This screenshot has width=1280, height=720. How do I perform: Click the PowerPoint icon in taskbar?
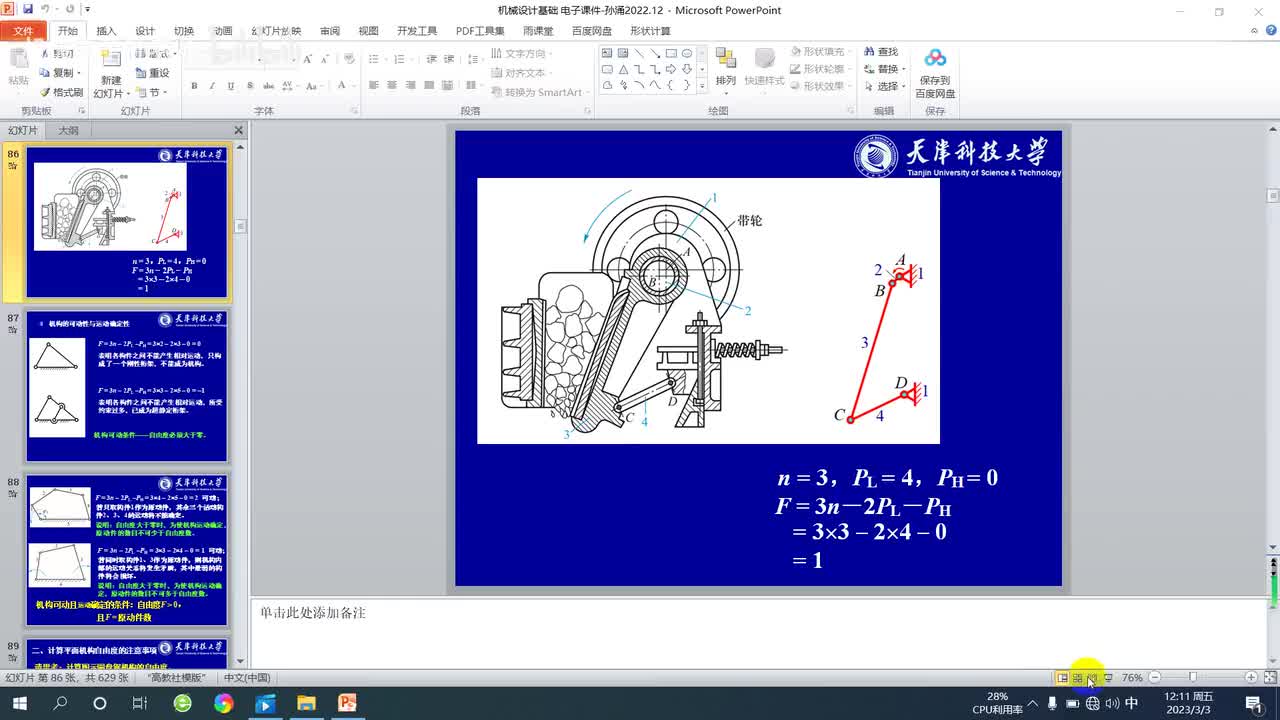[x=347, y=703]
